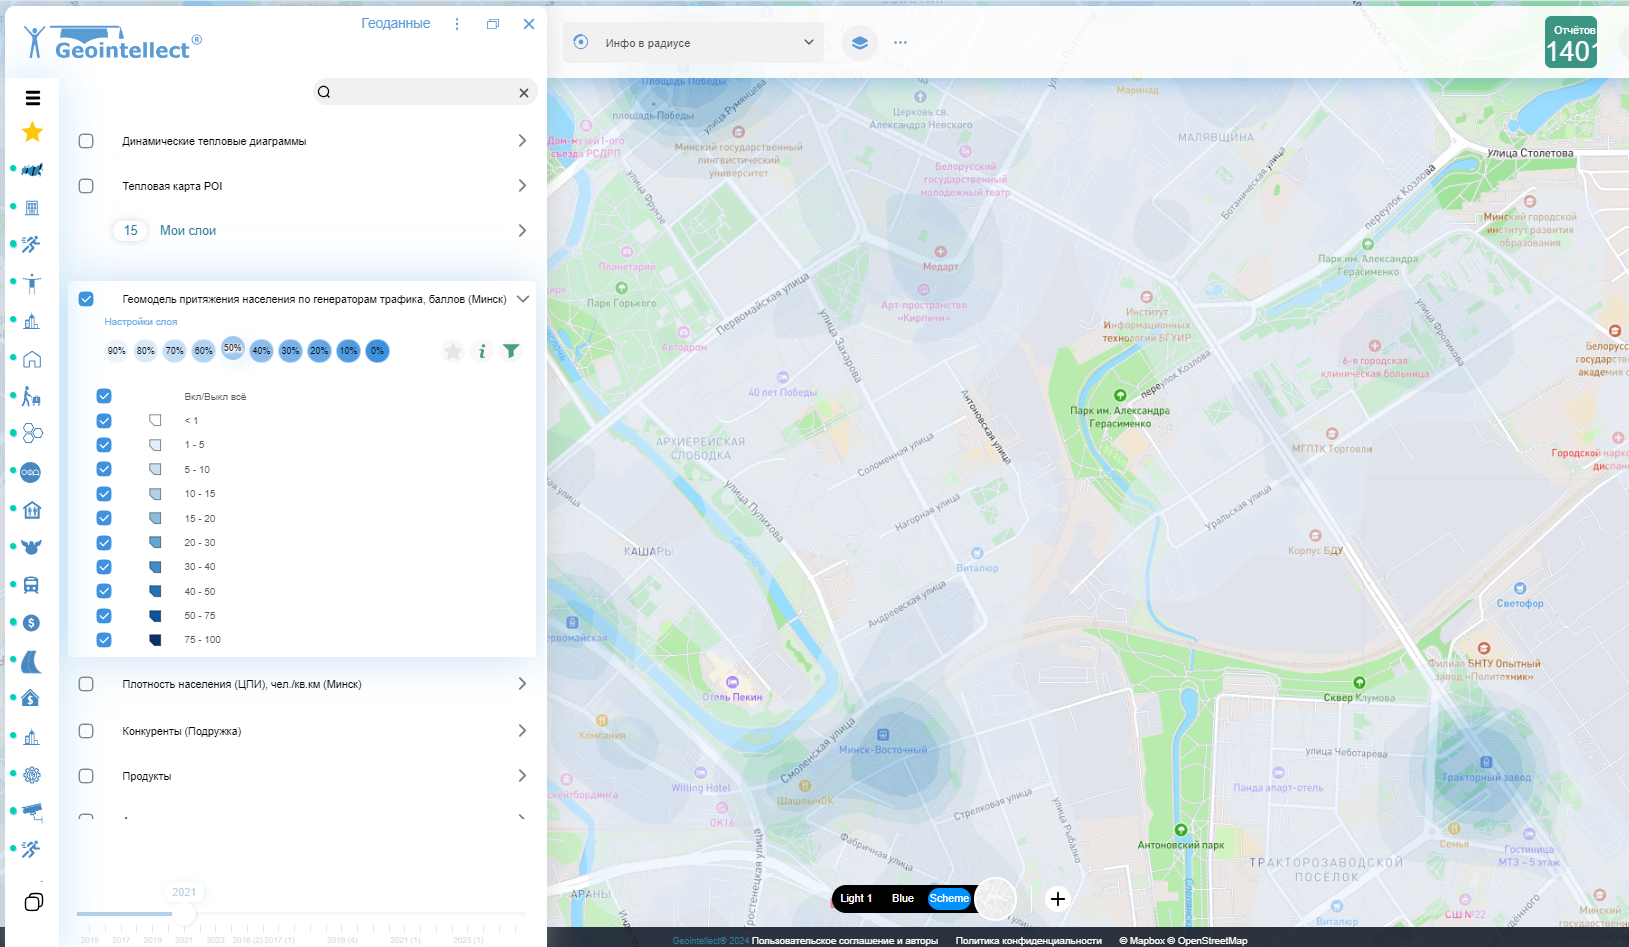The height and width of the screenshot is (947, 1629).
Task: Switch map style to Blue
Action: pyautogui.click(x=902, y=898)
